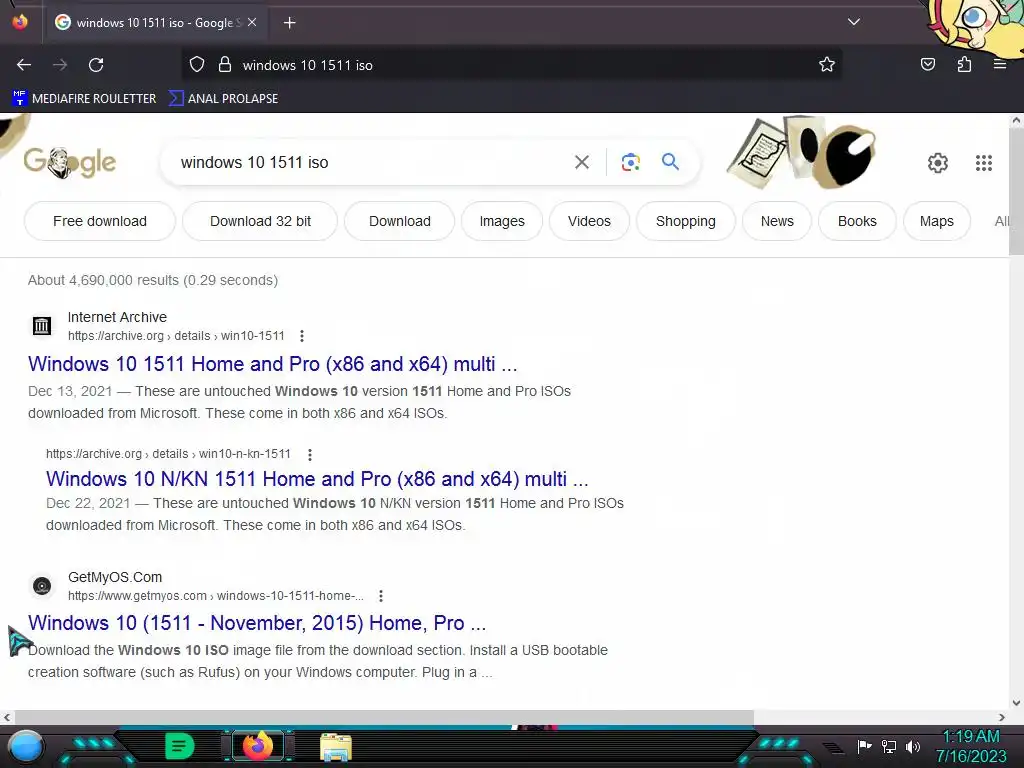This screenshot has height=768, width=1024.
Task: Open Google quick settings gear icon
Action: (x=938, y=163)
